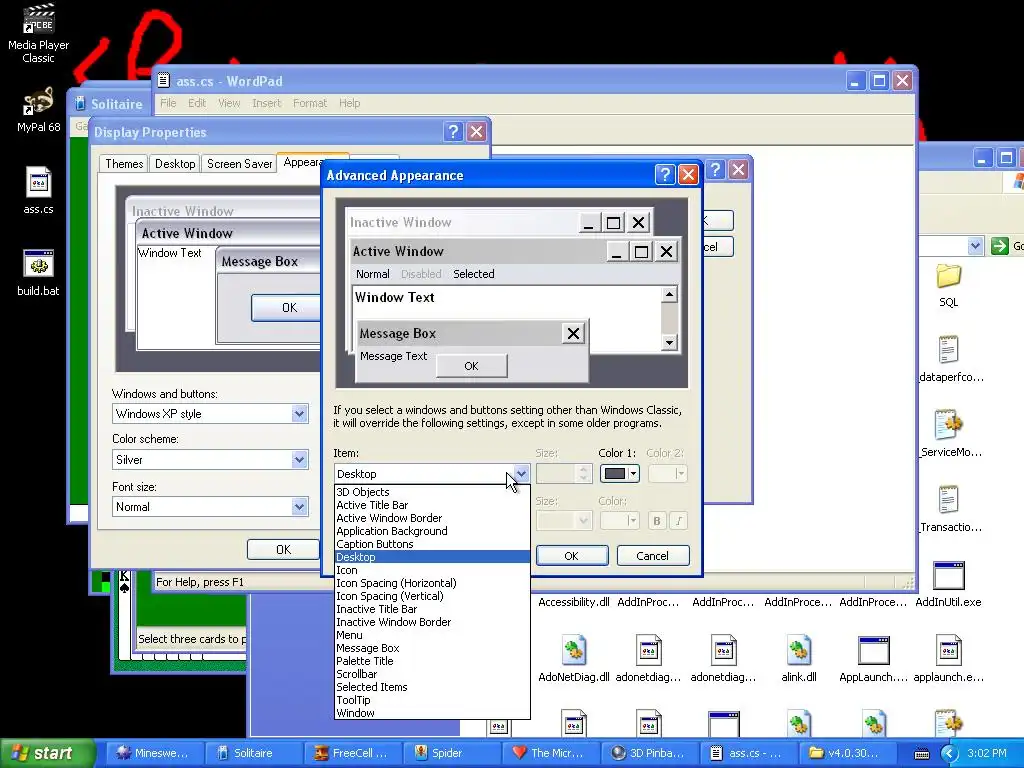Open the Font size Normal dropdown
Image resolution: width=1024 pixels, height=768 pixels.
pyautogui.click(x=299, y=507)
